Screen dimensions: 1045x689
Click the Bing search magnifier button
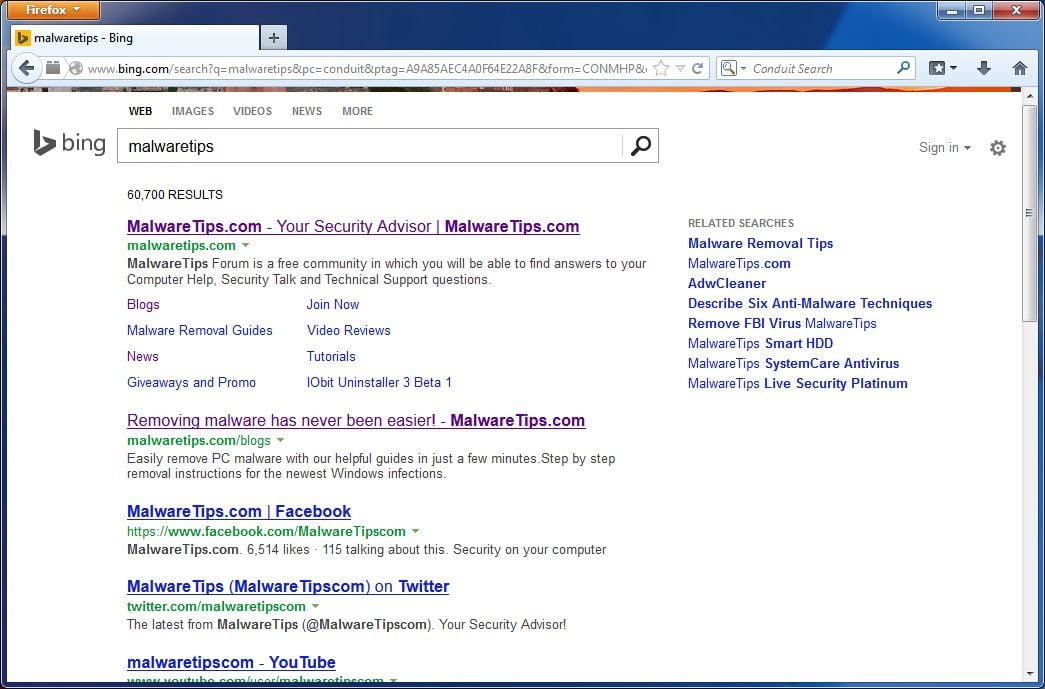pos(640,145)
